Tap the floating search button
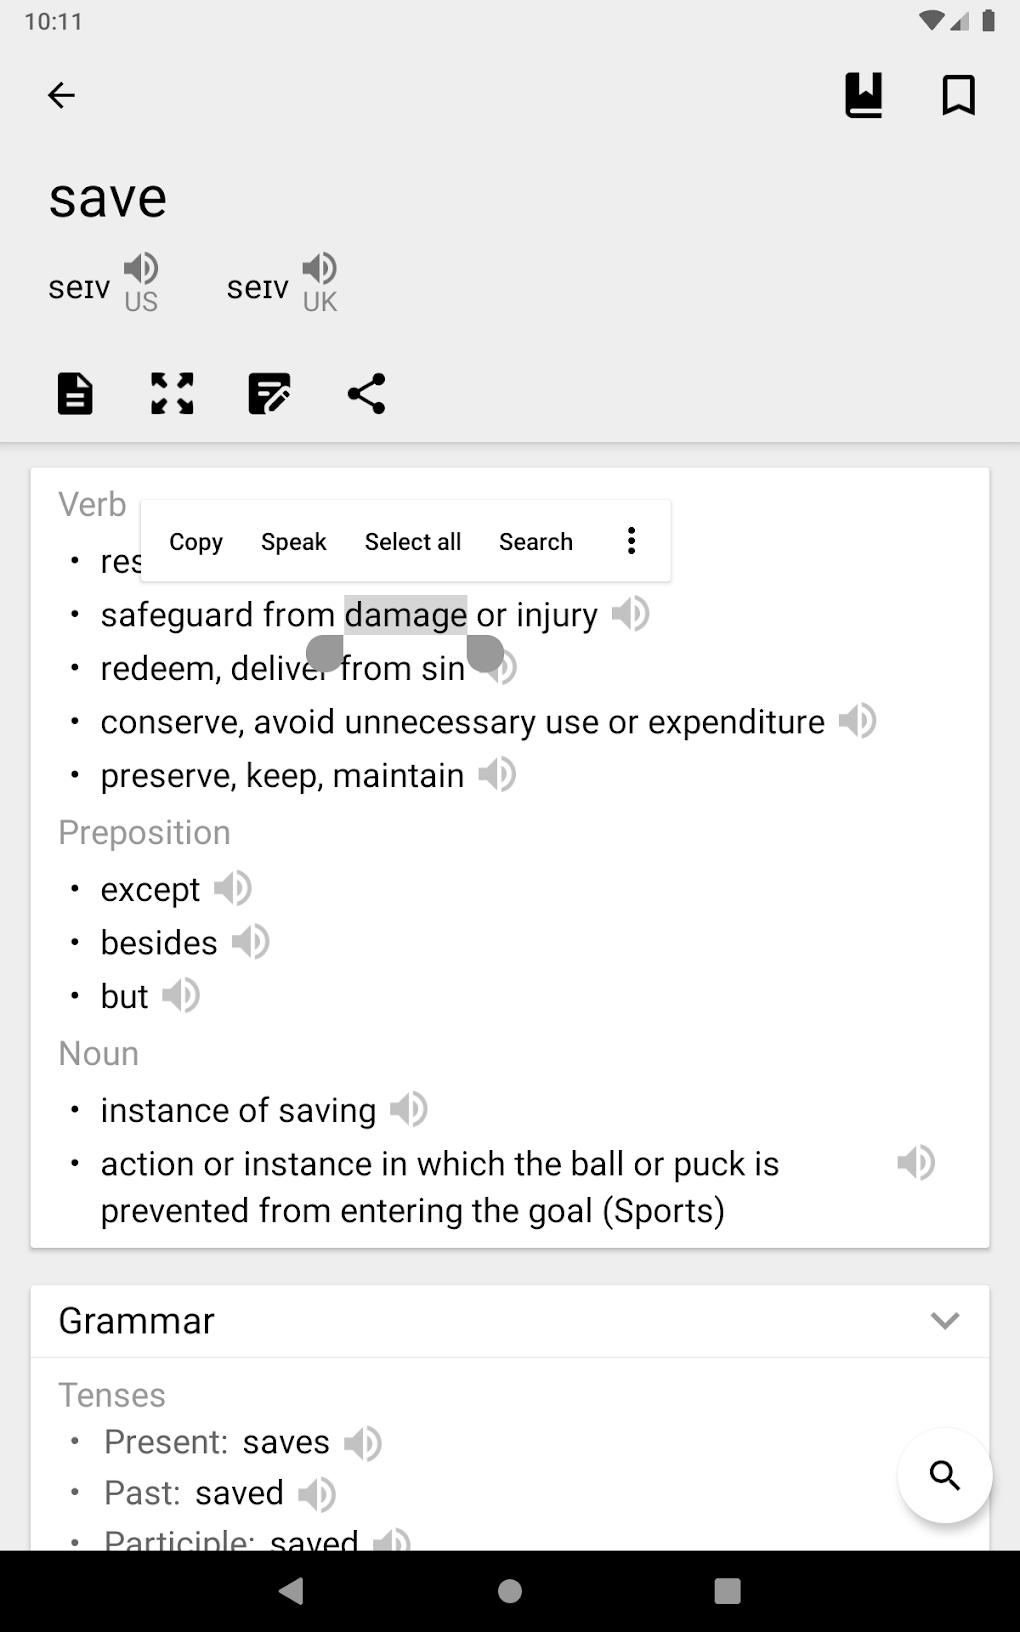 [944, 1475]
